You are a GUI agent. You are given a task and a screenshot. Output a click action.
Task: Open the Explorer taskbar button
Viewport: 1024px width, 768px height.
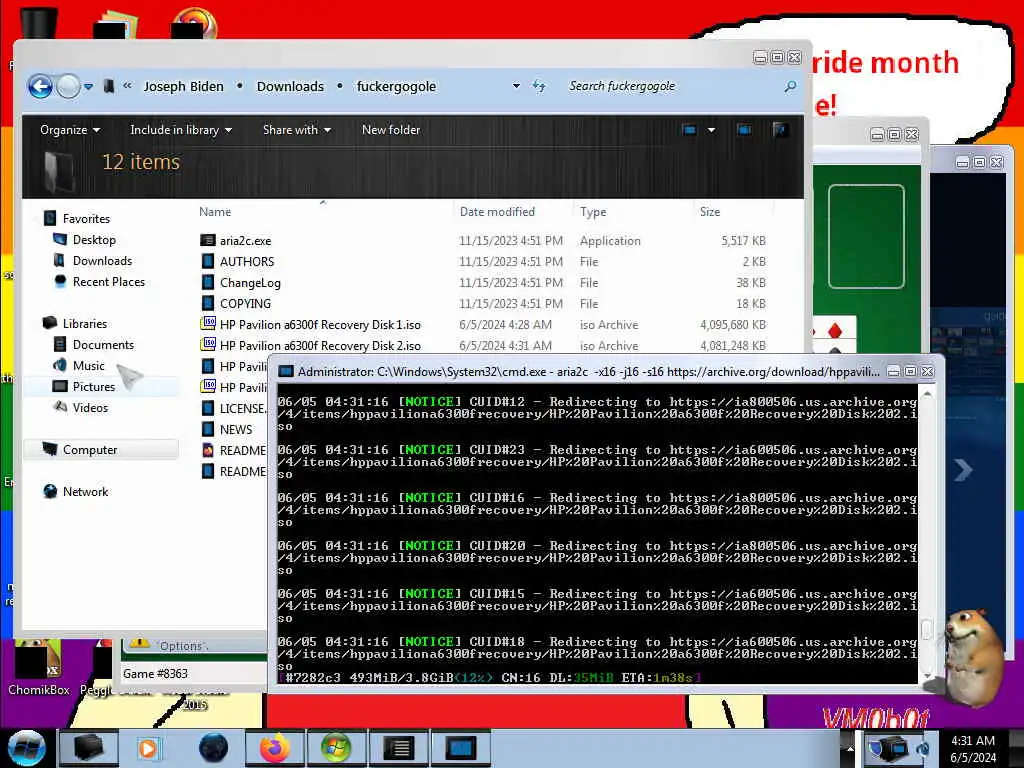click(x=89, y=748)
